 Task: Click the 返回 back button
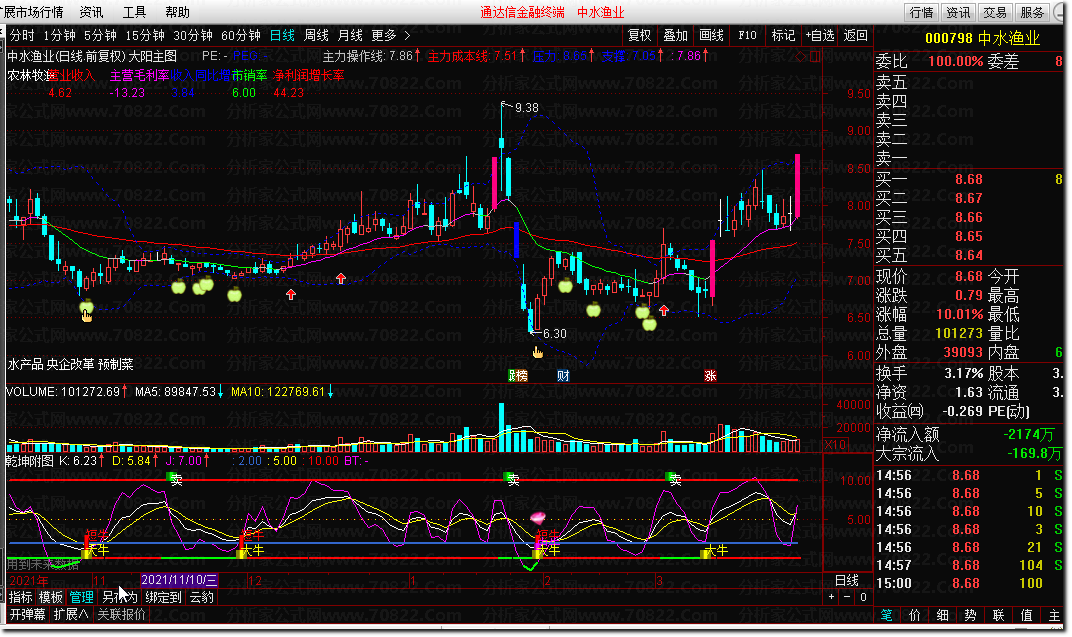point(855,35)
